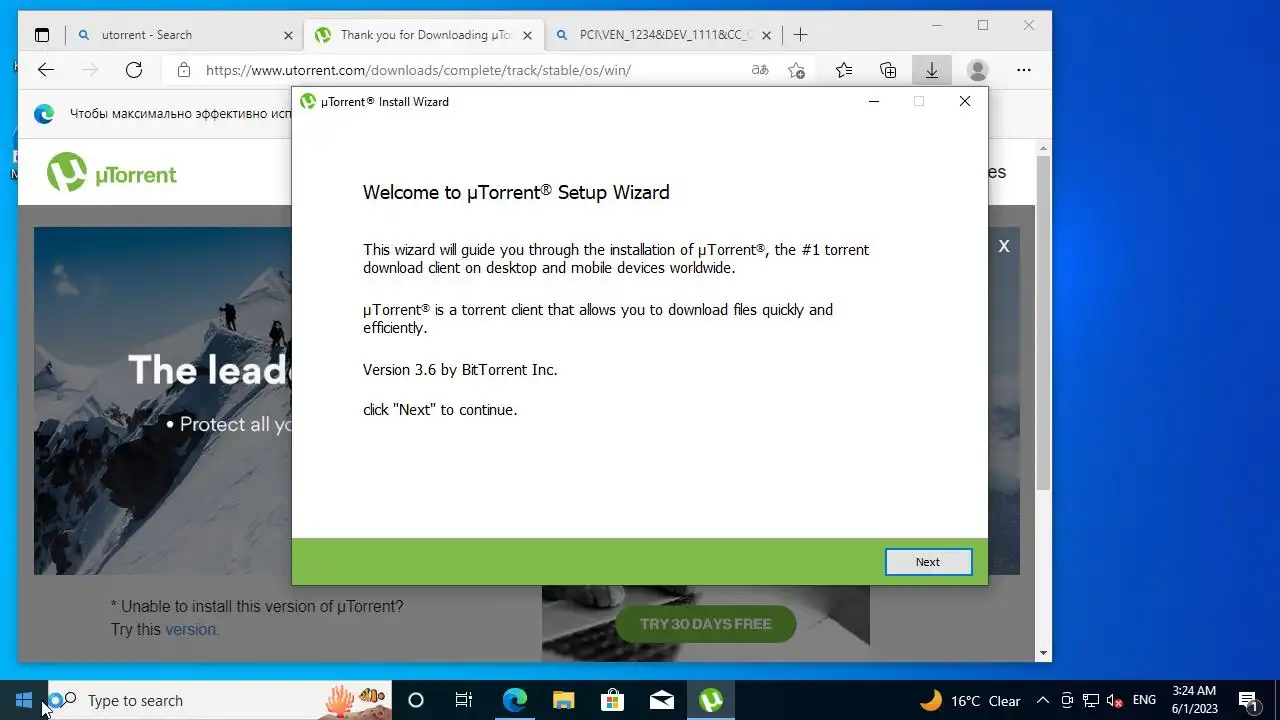Click the µTorrent logo on the webpage
The image size is (1280, 720).
point(112,173)
